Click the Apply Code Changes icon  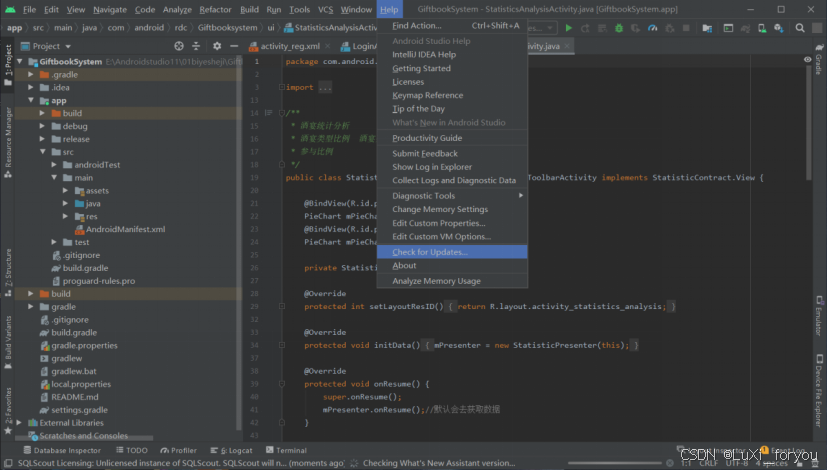pyautogui.click(x=602, y=28)
